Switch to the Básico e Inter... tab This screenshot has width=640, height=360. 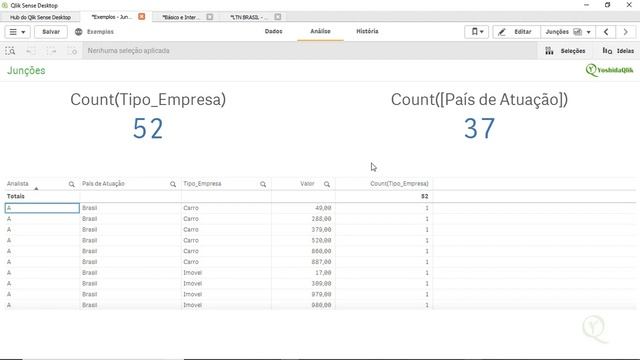(181, 17)
